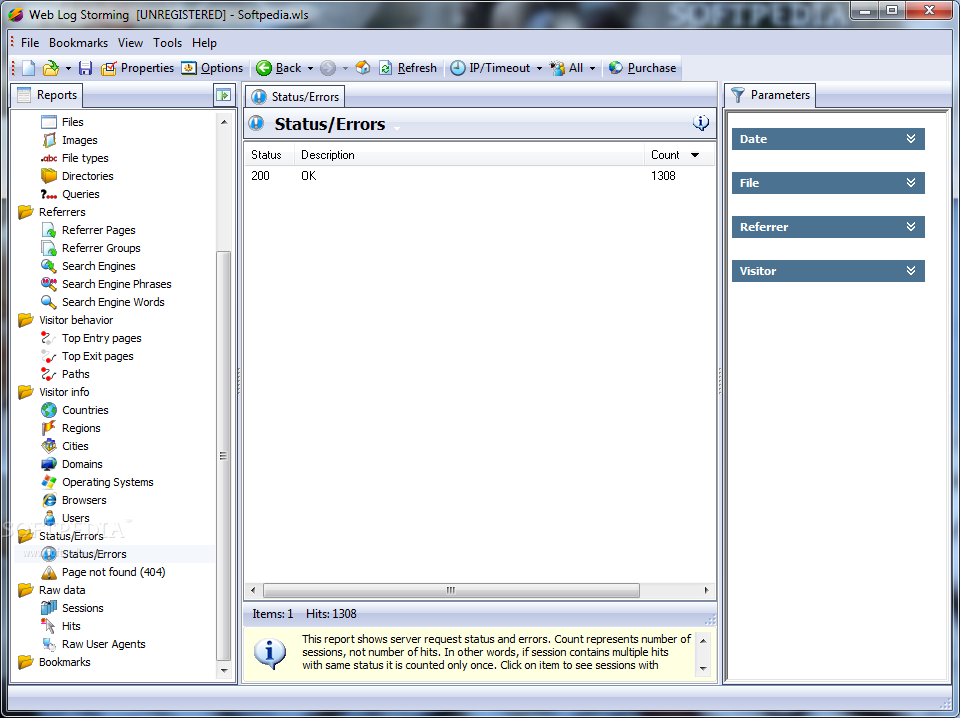The height and width of the screenshot is (718, 960).
Task: Open the Search Engine Words report
Action: pos(113,302)
